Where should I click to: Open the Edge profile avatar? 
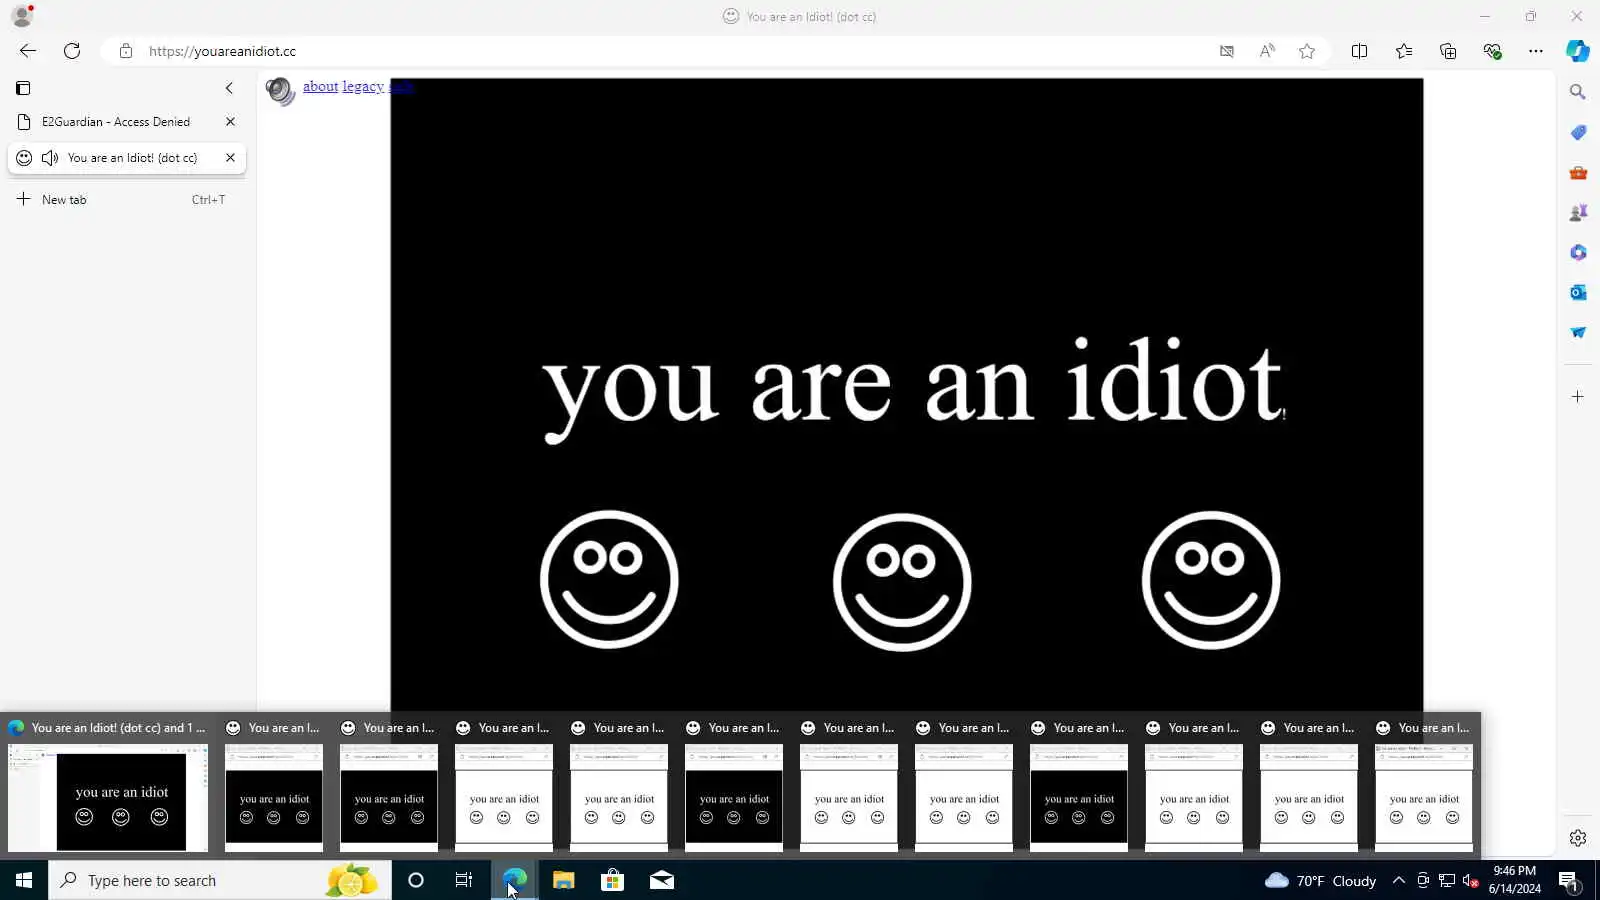click(22, 16)
